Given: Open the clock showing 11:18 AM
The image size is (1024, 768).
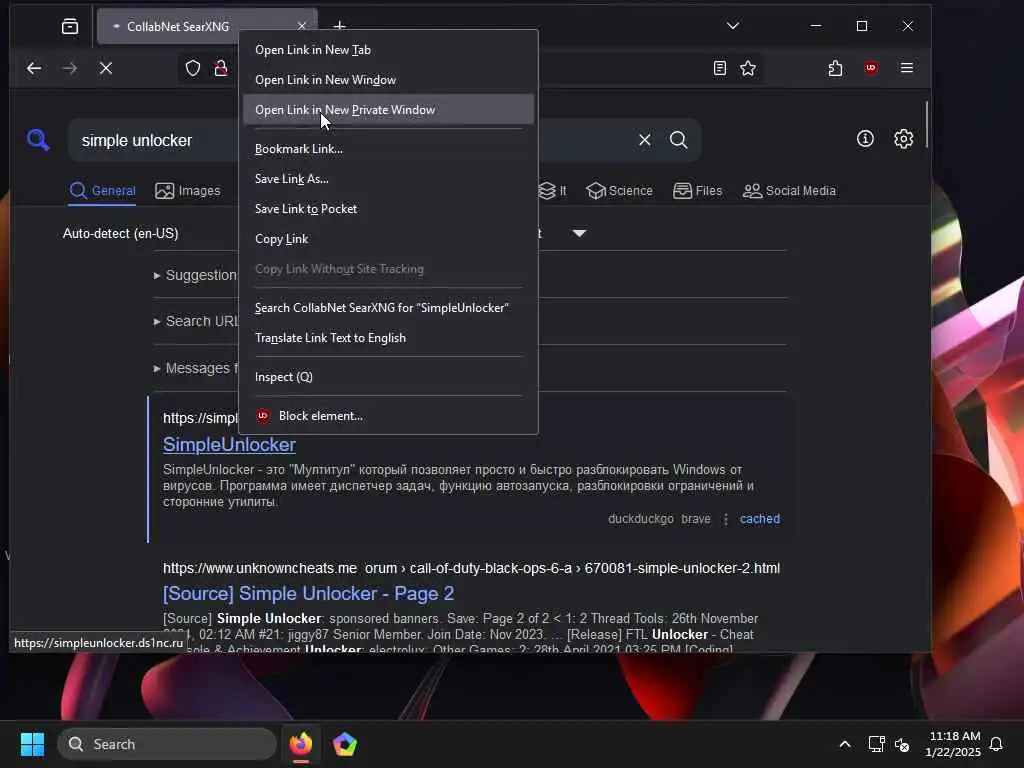Looking at the screenshot, I should pos(953,744).
